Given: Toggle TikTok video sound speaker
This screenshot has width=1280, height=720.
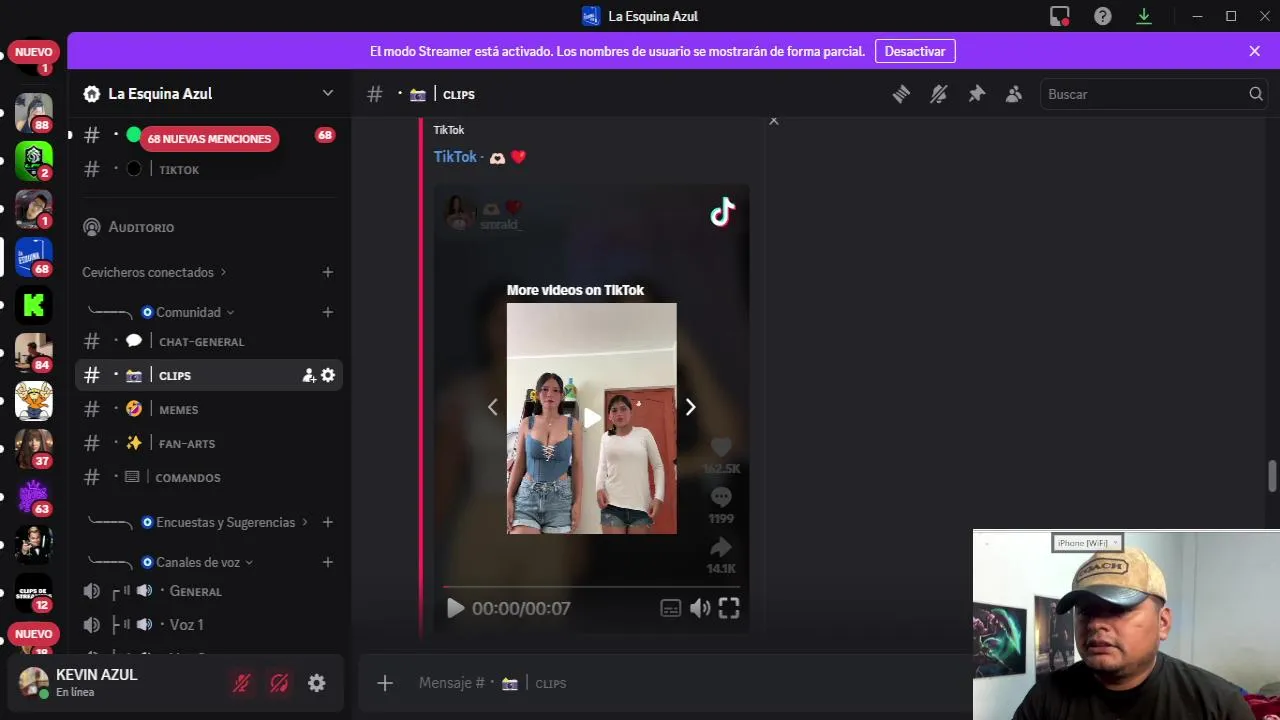Looking at the screenshot, I should 700,608.
